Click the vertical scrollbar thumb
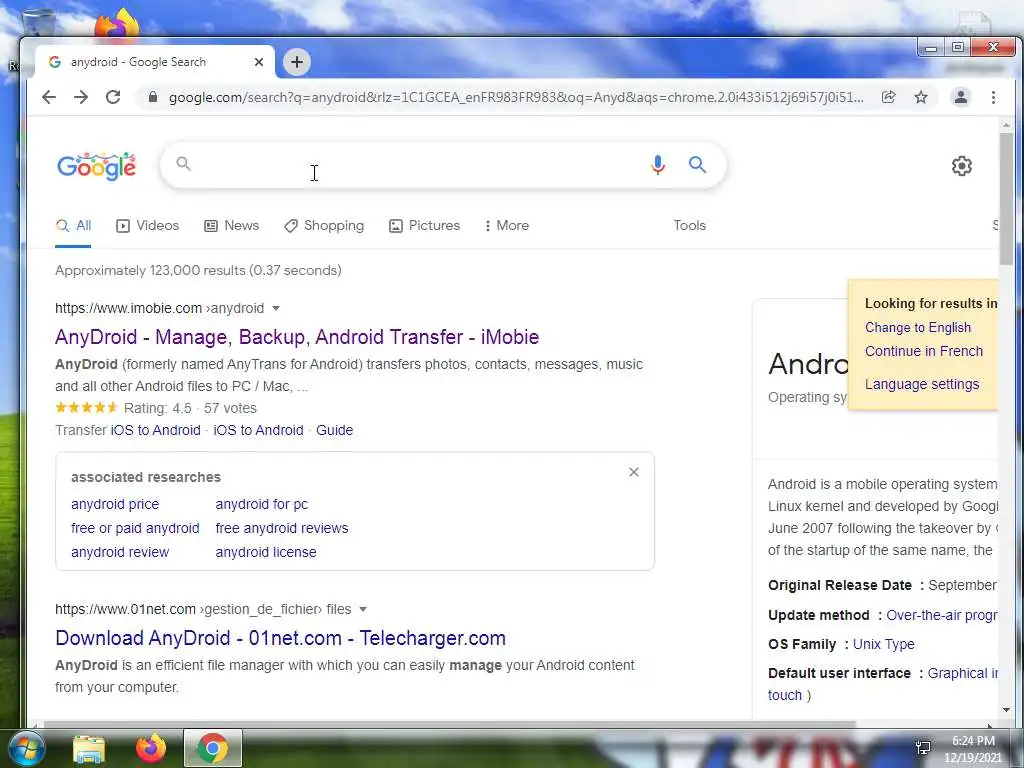The width and height of the screenshot is (1024, 768). click(x=1006, y=198)
